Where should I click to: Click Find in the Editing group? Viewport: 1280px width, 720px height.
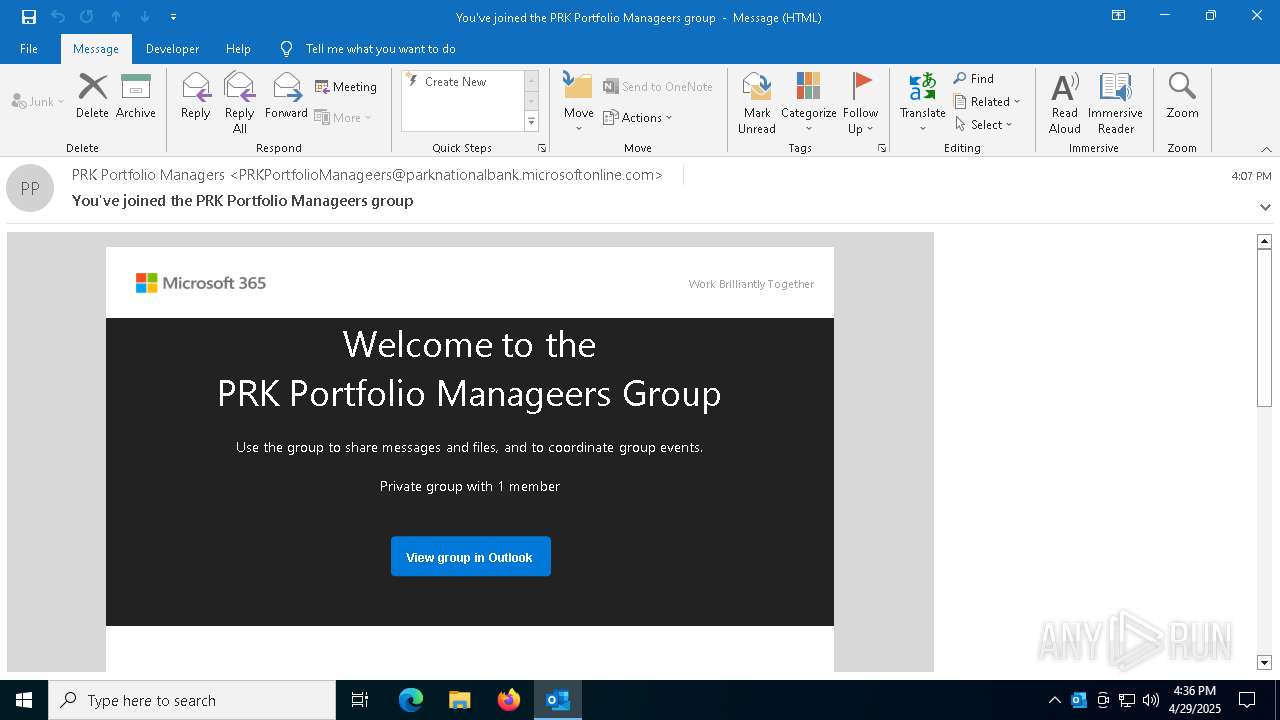(974, 78)
